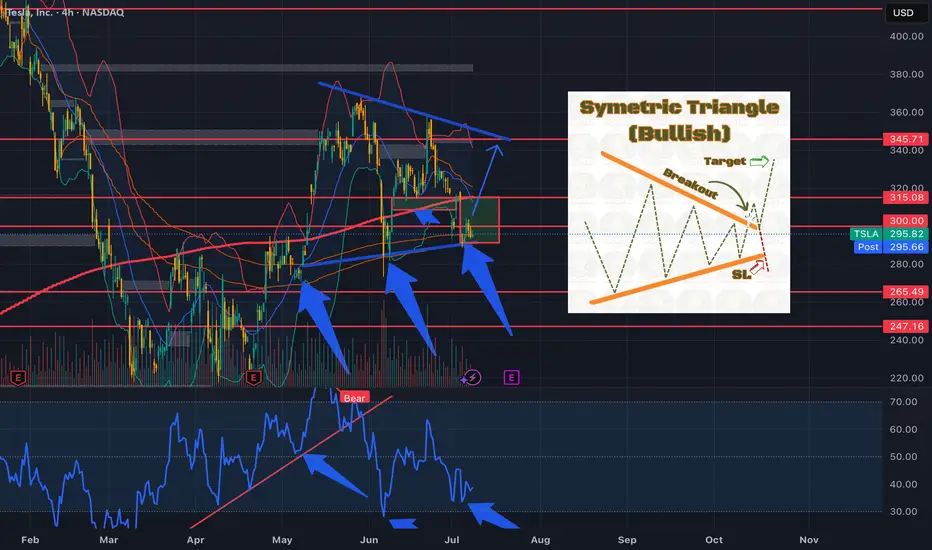Click the Nov label on the time axis

coord(808,540)
